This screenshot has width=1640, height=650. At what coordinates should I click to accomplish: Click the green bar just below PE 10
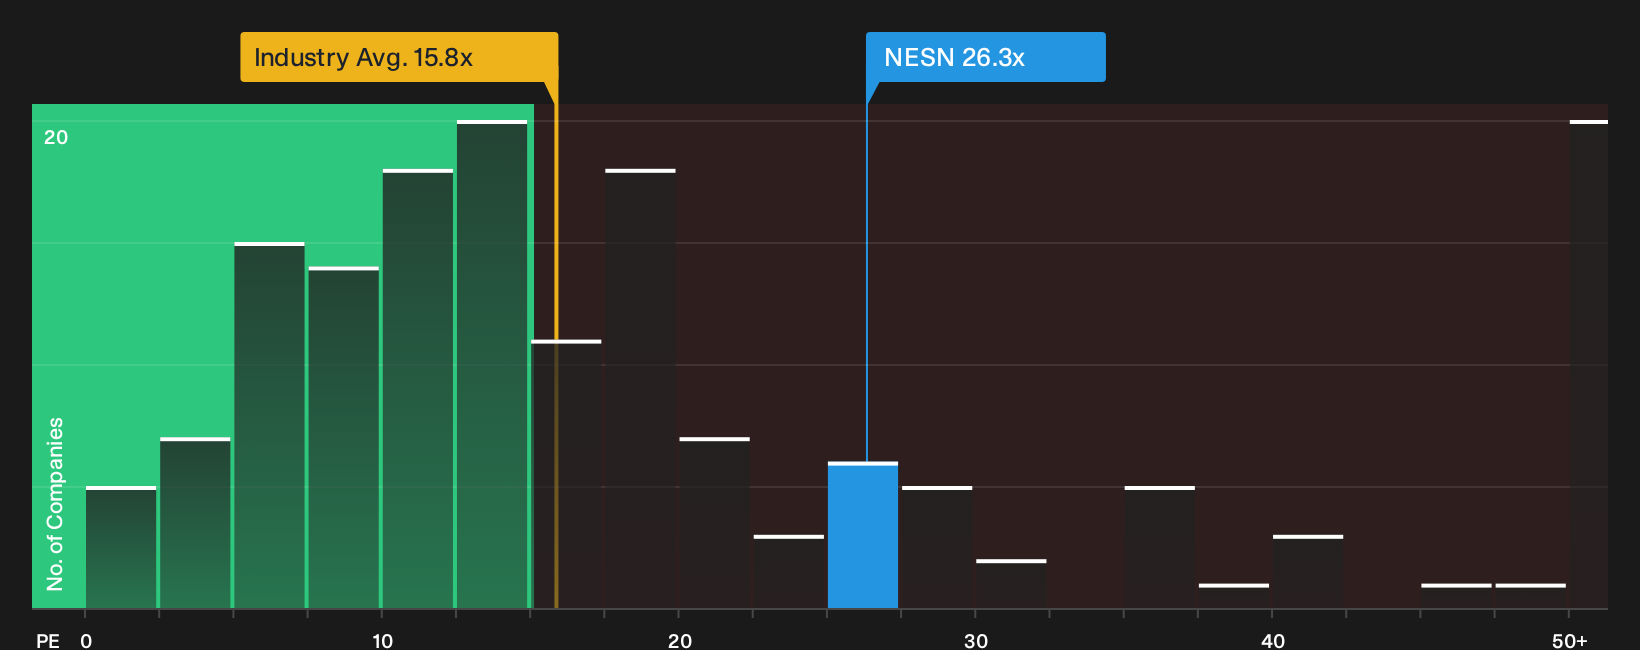click(344, 437)
